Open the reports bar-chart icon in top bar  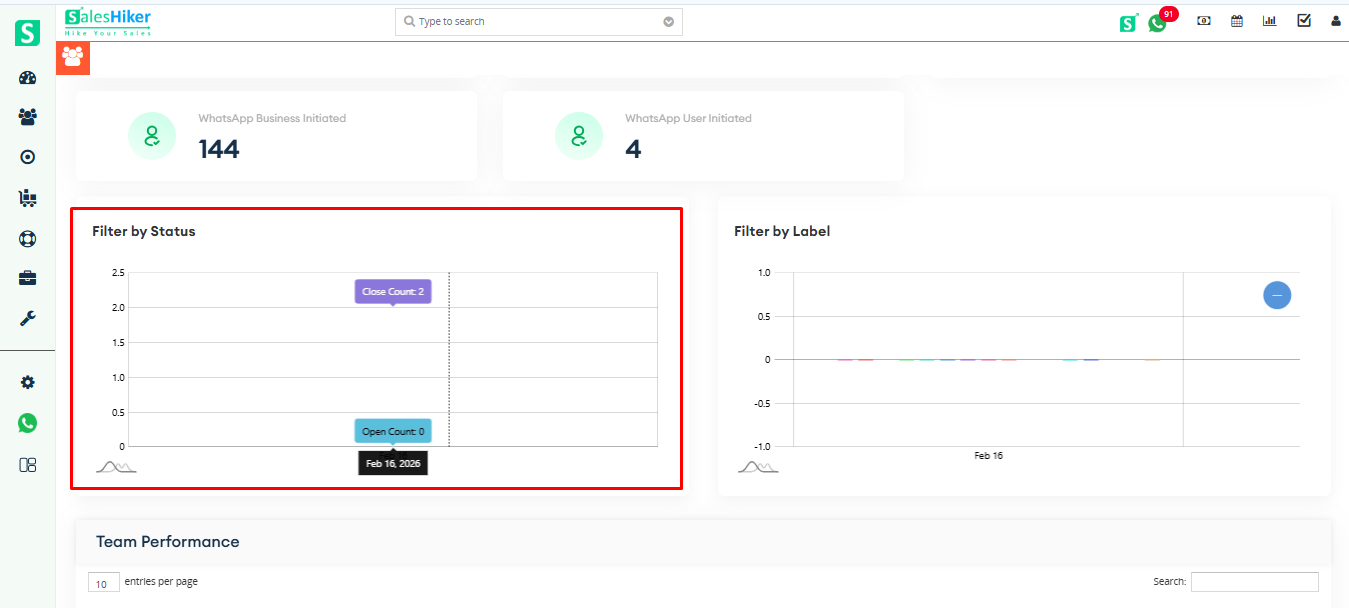(x=1269, y=20)
